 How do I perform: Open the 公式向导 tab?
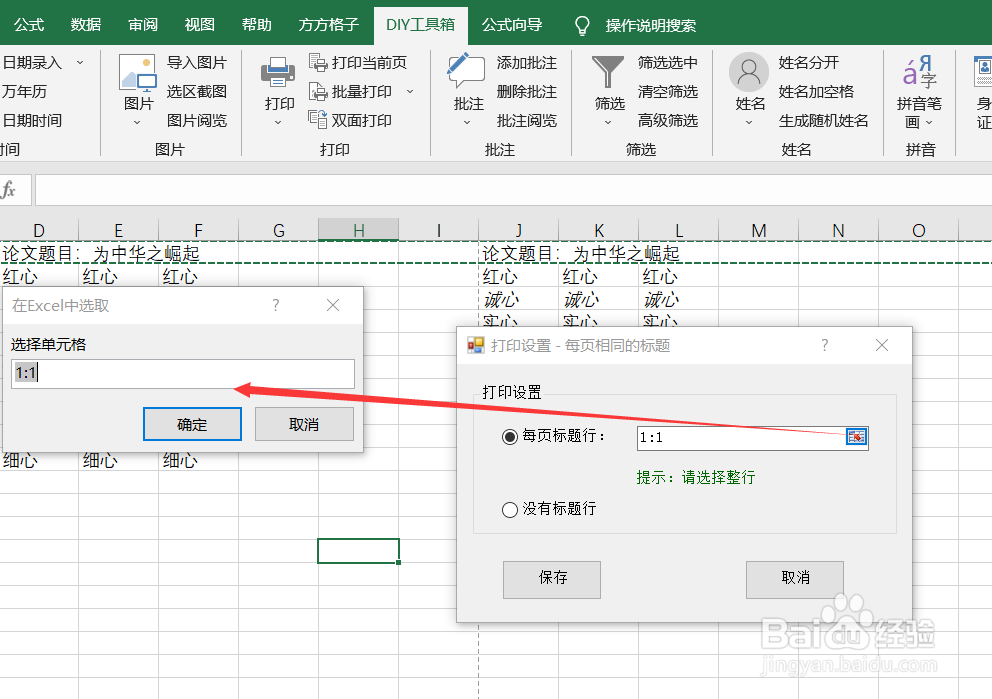click(512, 23)
